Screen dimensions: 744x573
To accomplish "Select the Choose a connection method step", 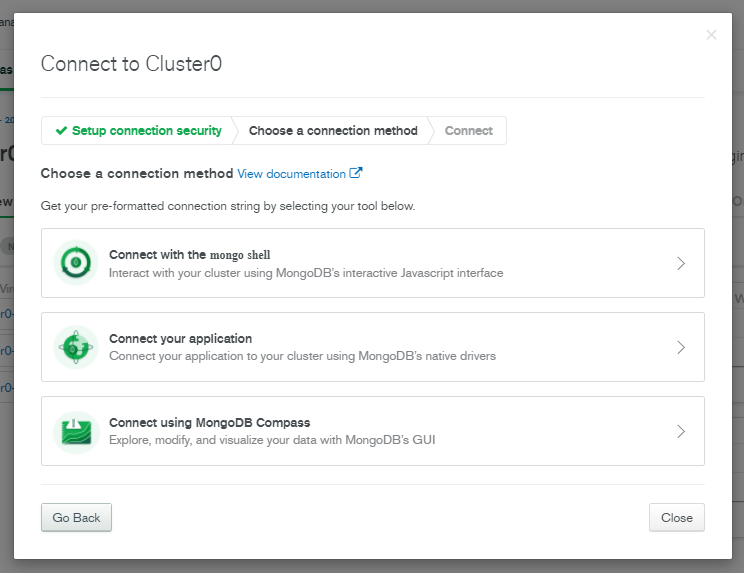I will coord(333,131).
